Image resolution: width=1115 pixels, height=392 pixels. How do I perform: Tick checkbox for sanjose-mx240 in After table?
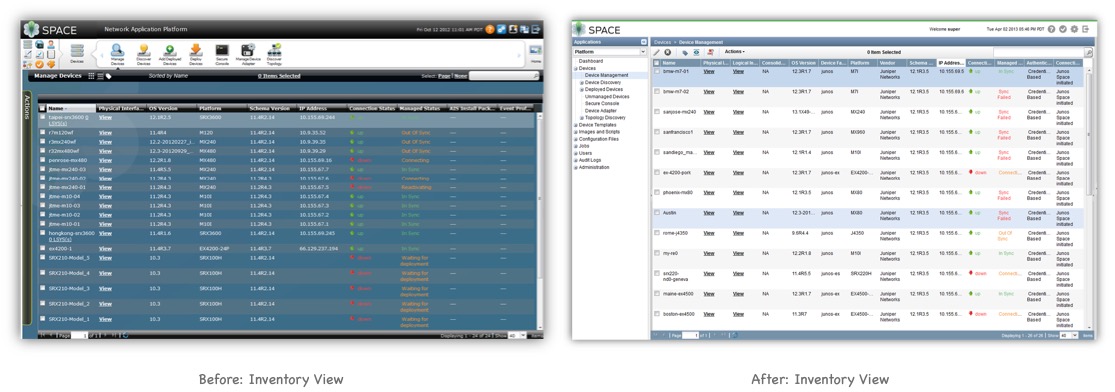click(657, 112)
